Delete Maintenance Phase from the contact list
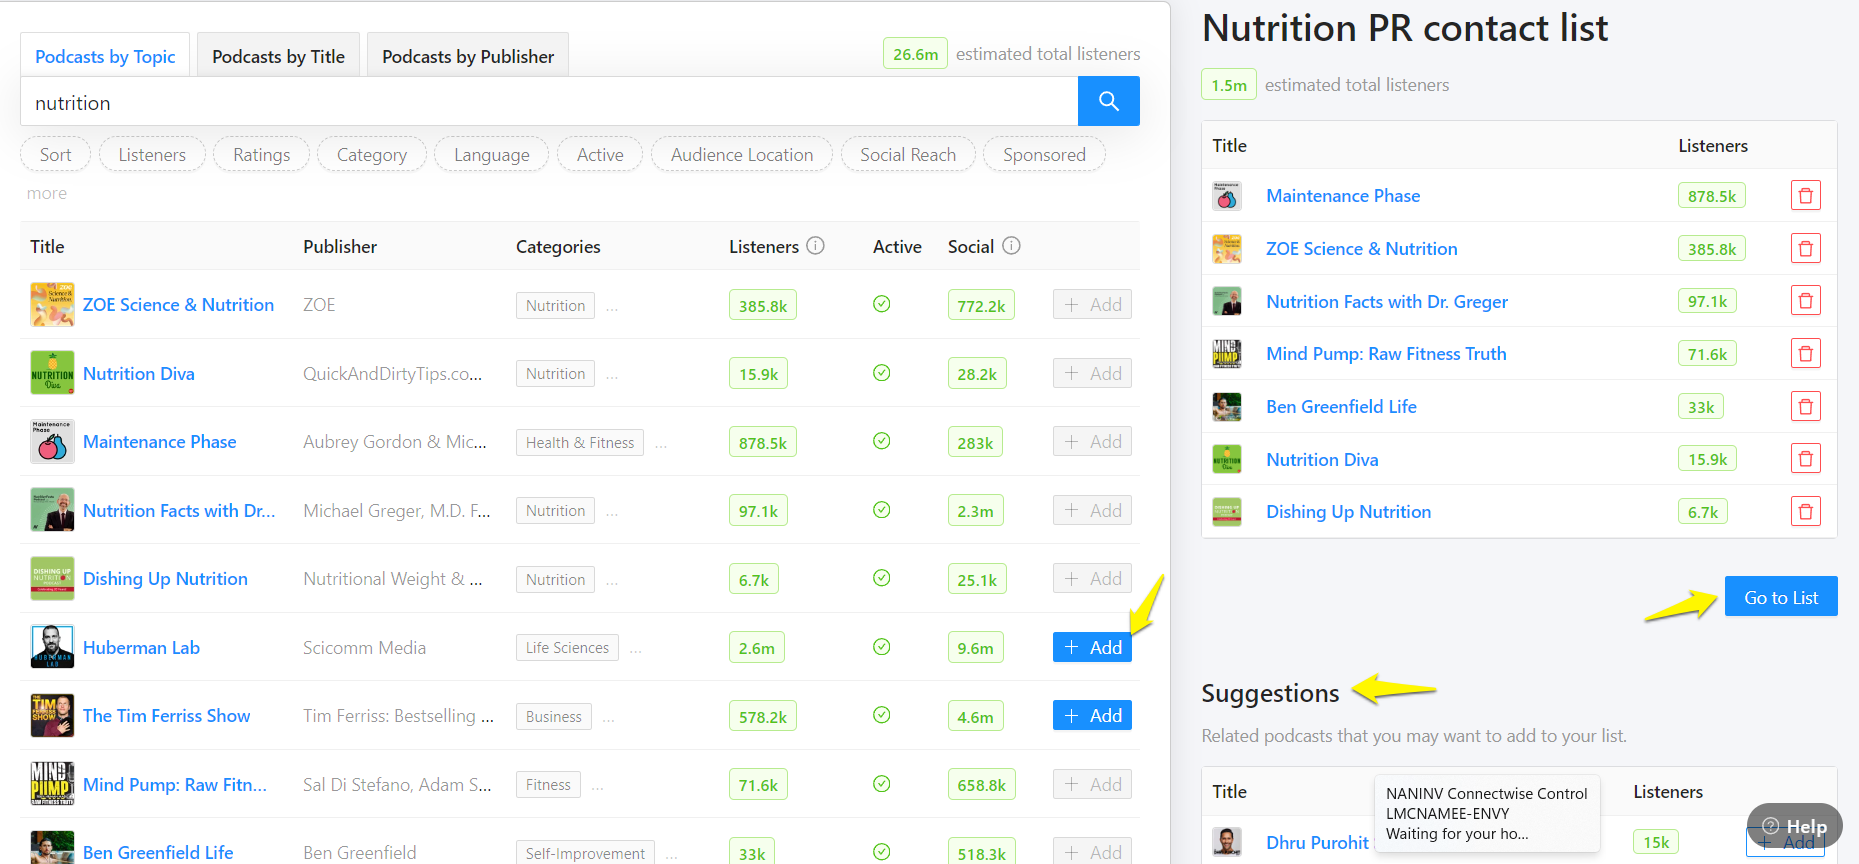Screen dimensions: 1859x864 point(1805,195)
